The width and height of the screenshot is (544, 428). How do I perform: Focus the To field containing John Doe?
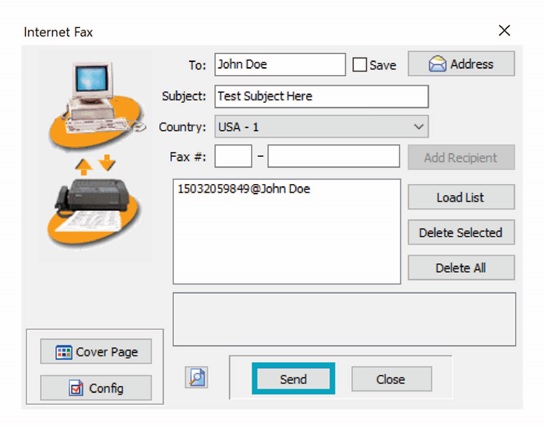point(280,65)
